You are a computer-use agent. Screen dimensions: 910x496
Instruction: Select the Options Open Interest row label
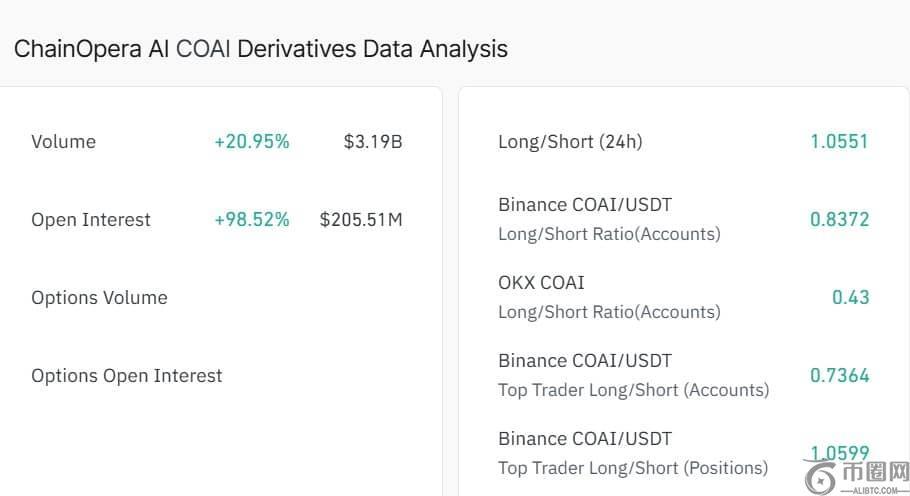[x=127, y=376]
